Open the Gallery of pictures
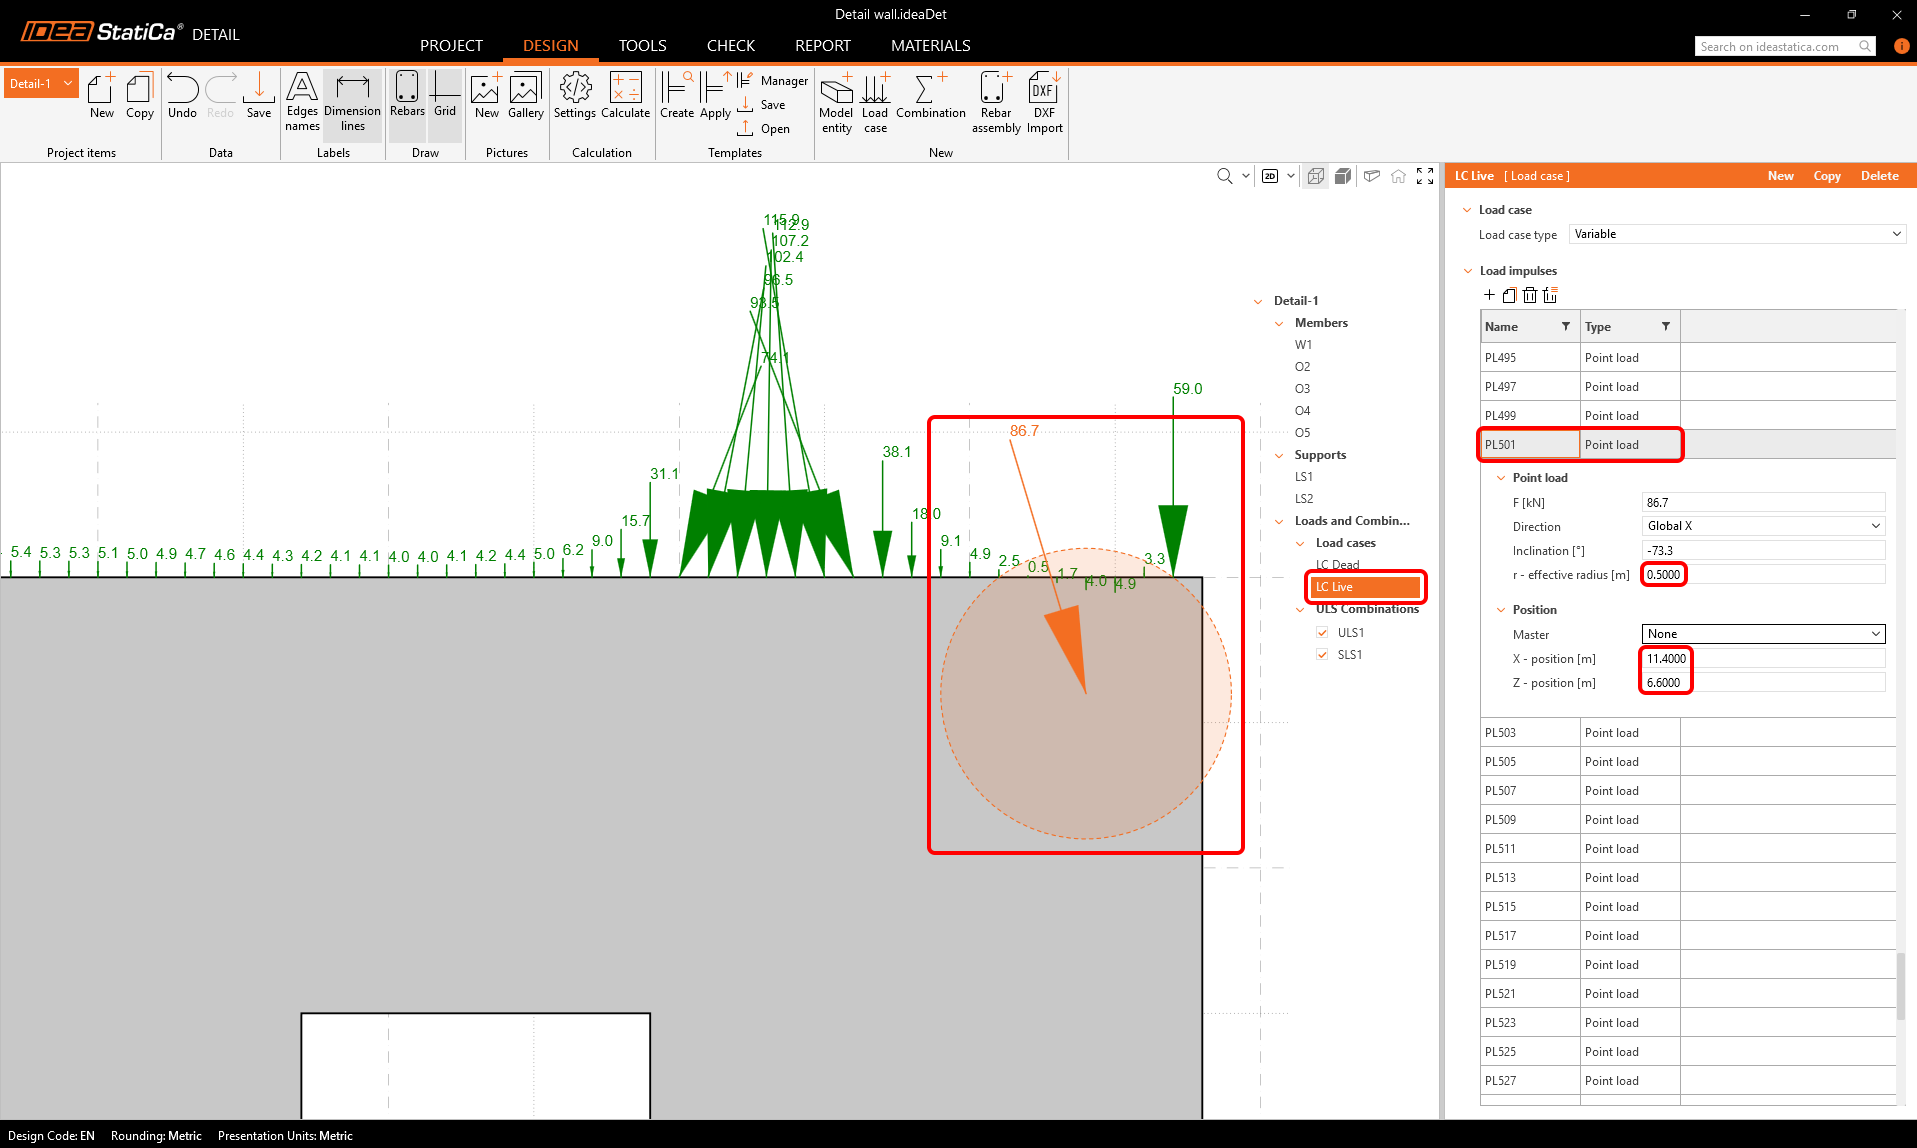Image resolution: width=1917 pixels, height=1148 pixels. (525, 96)
